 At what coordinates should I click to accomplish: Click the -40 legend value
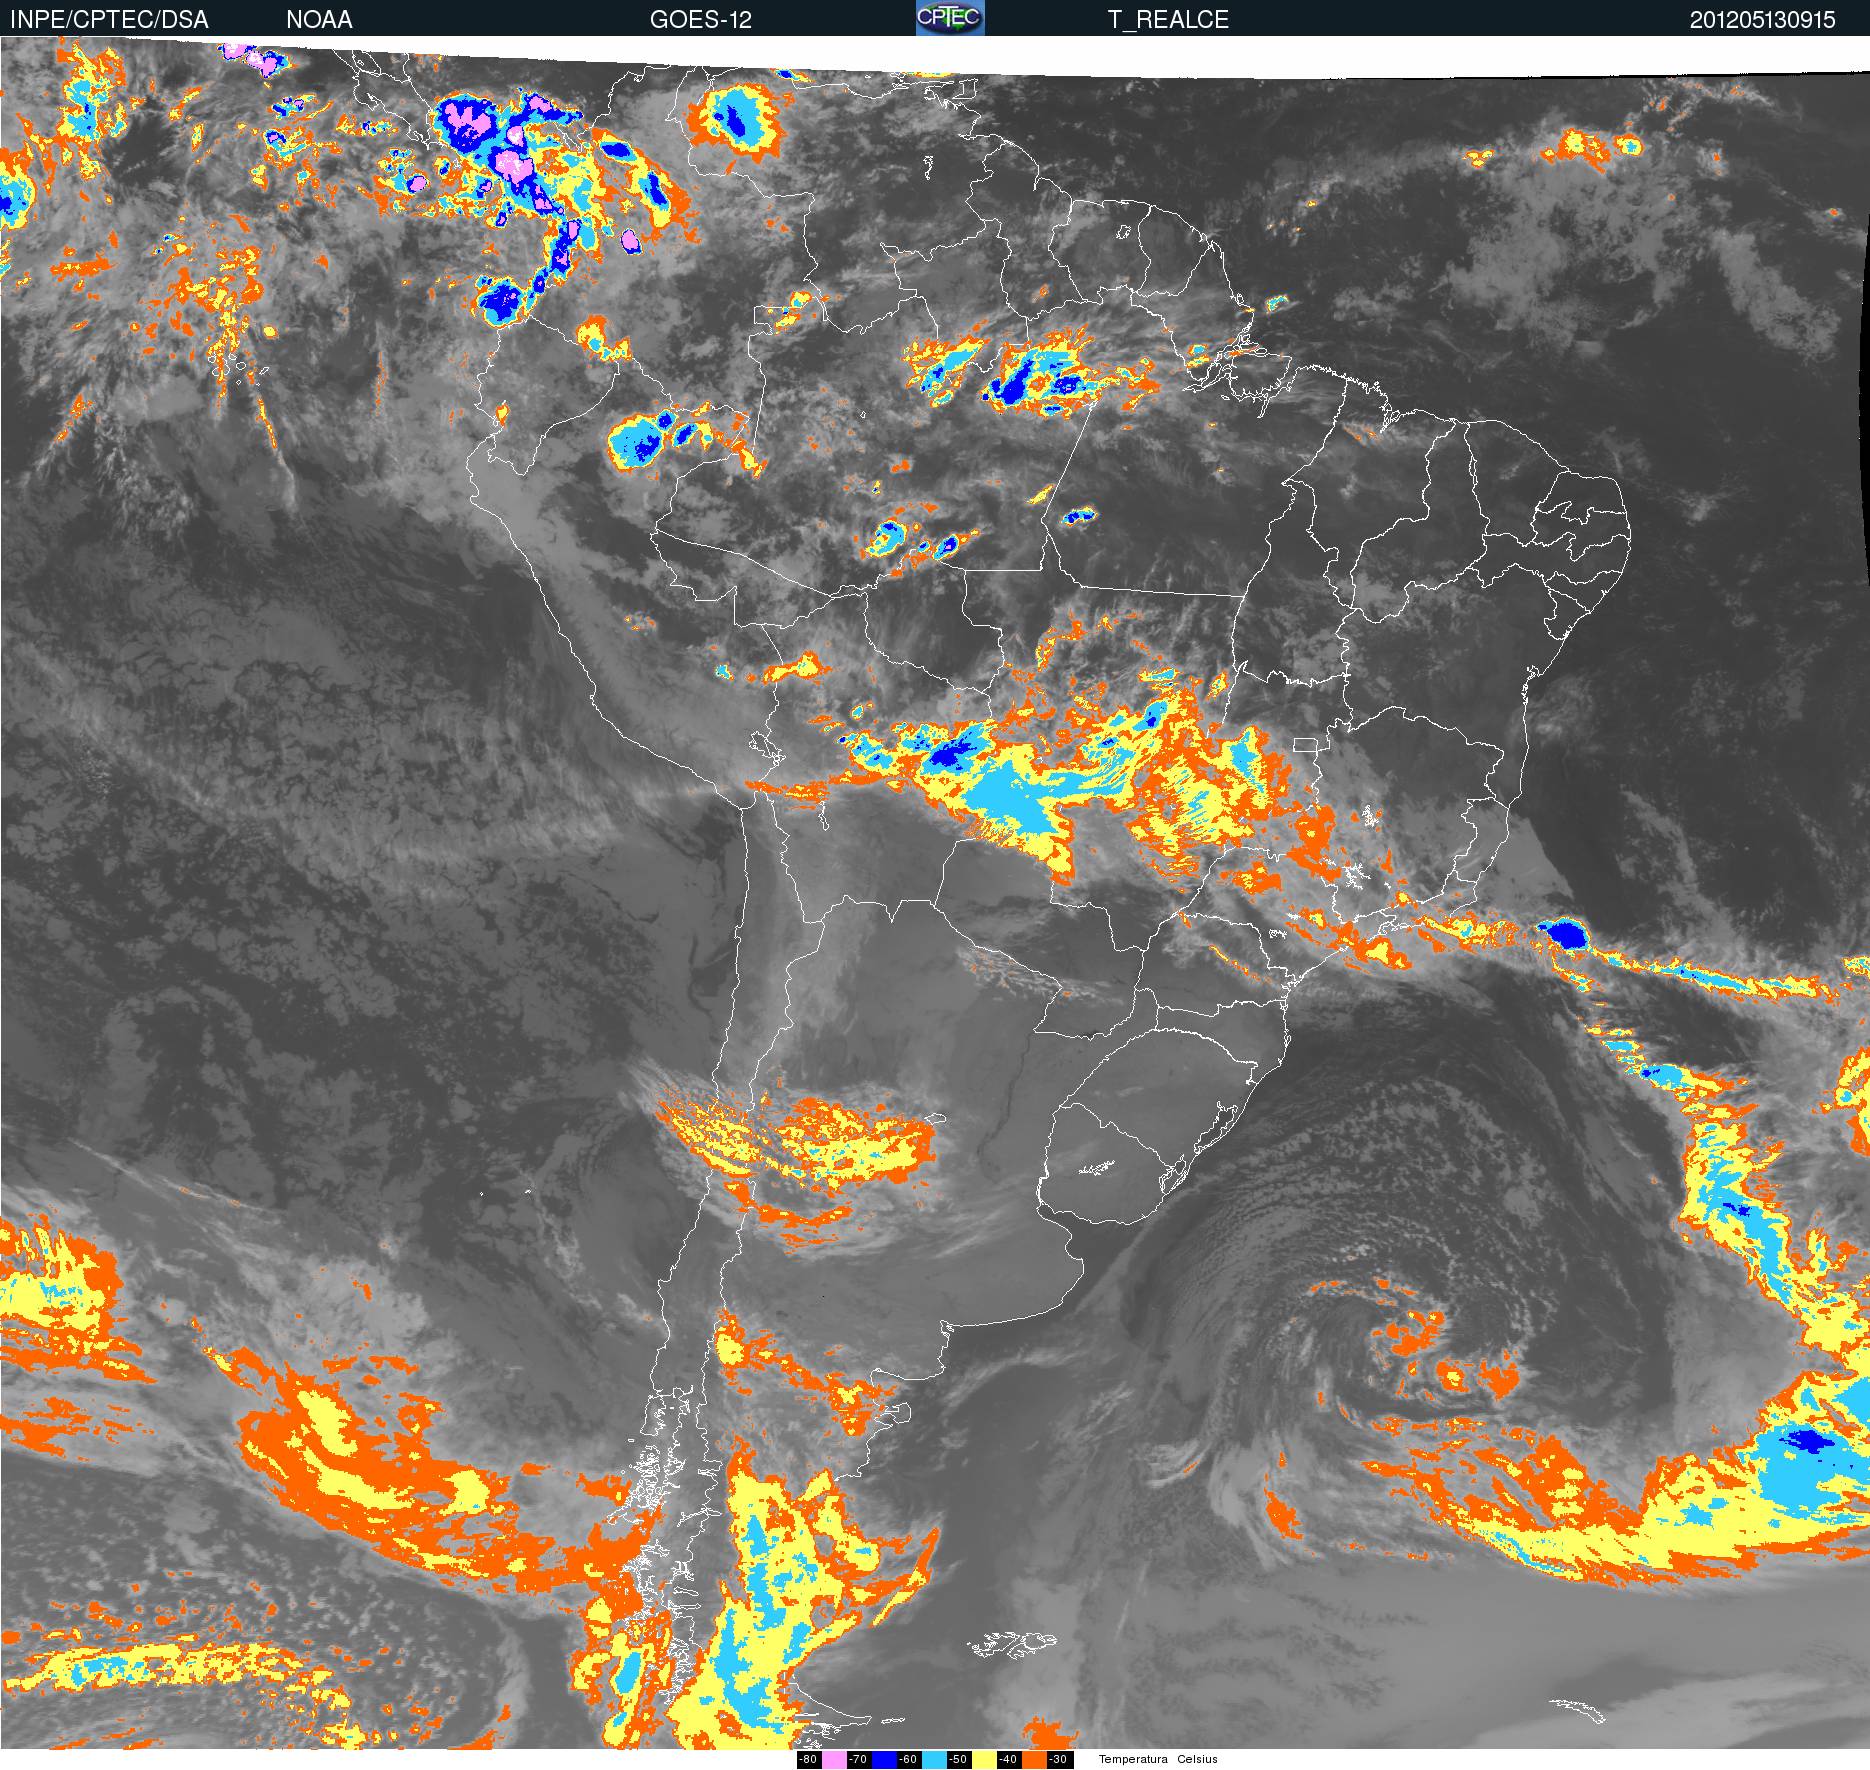pos(1009,1760)
